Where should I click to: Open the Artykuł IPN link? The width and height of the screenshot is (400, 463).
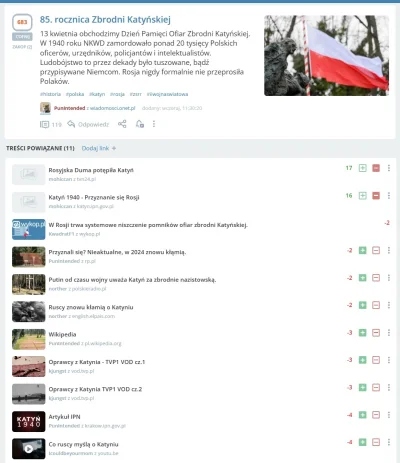[64, 417]
